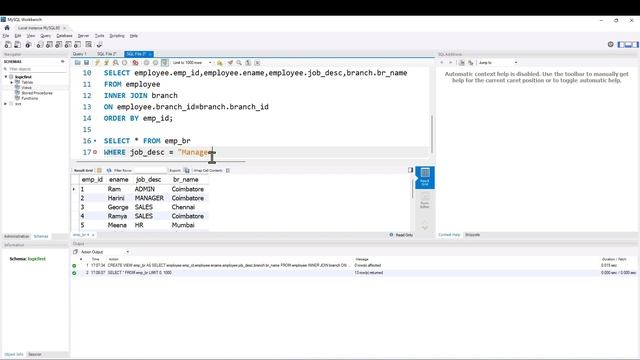Collapse the first schema tree node
Screen dimensions: 640x360
[x=6, y=77]
